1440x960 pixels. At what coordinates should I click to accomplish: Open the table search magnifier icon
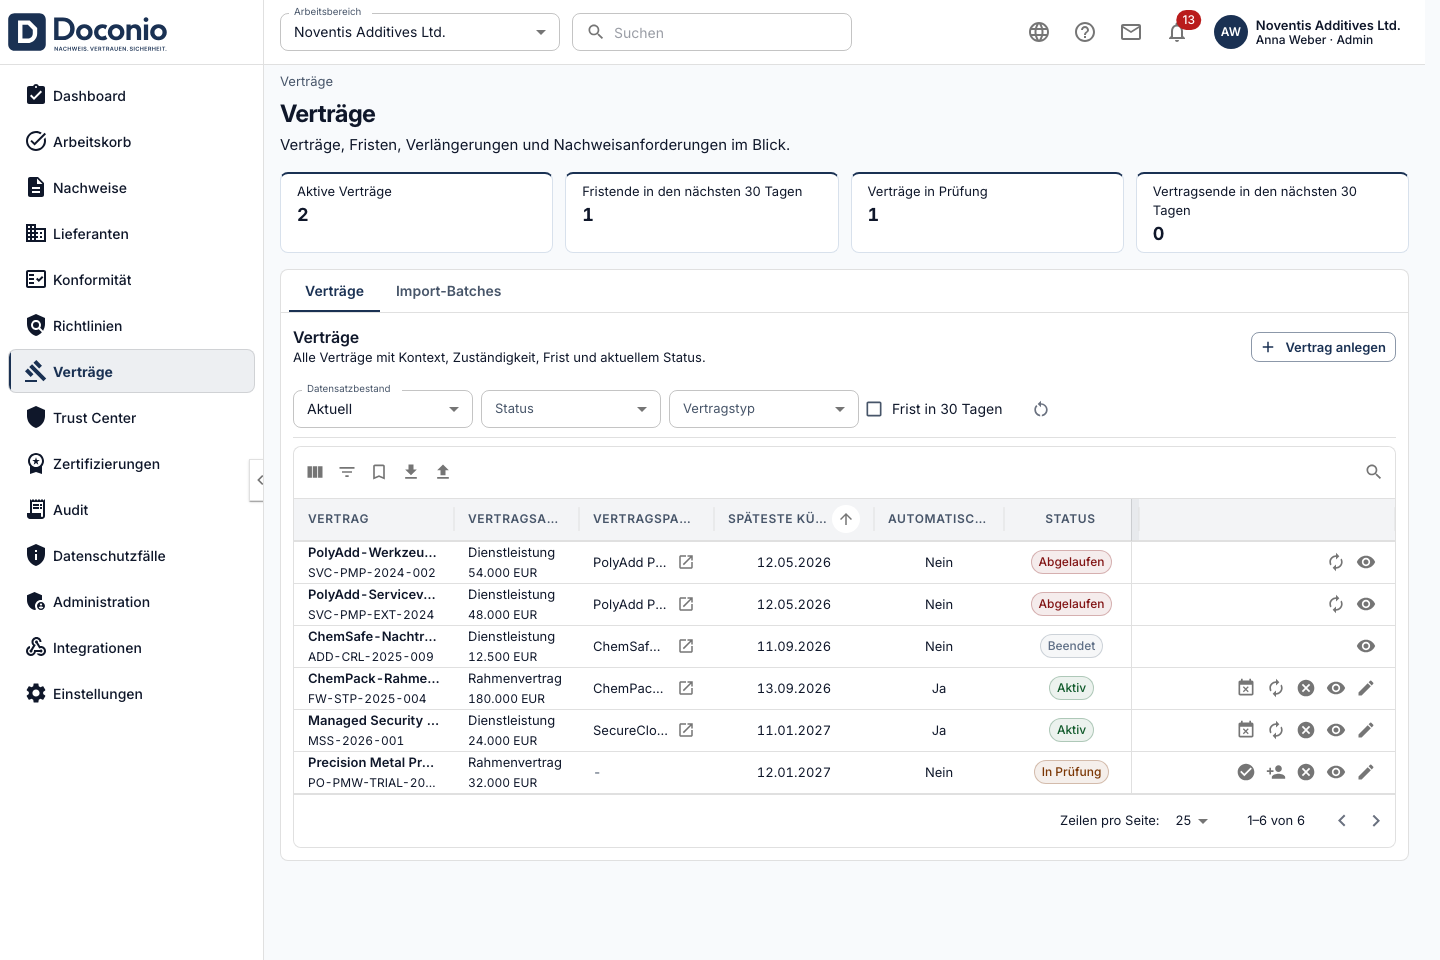tap(1374, 472)
